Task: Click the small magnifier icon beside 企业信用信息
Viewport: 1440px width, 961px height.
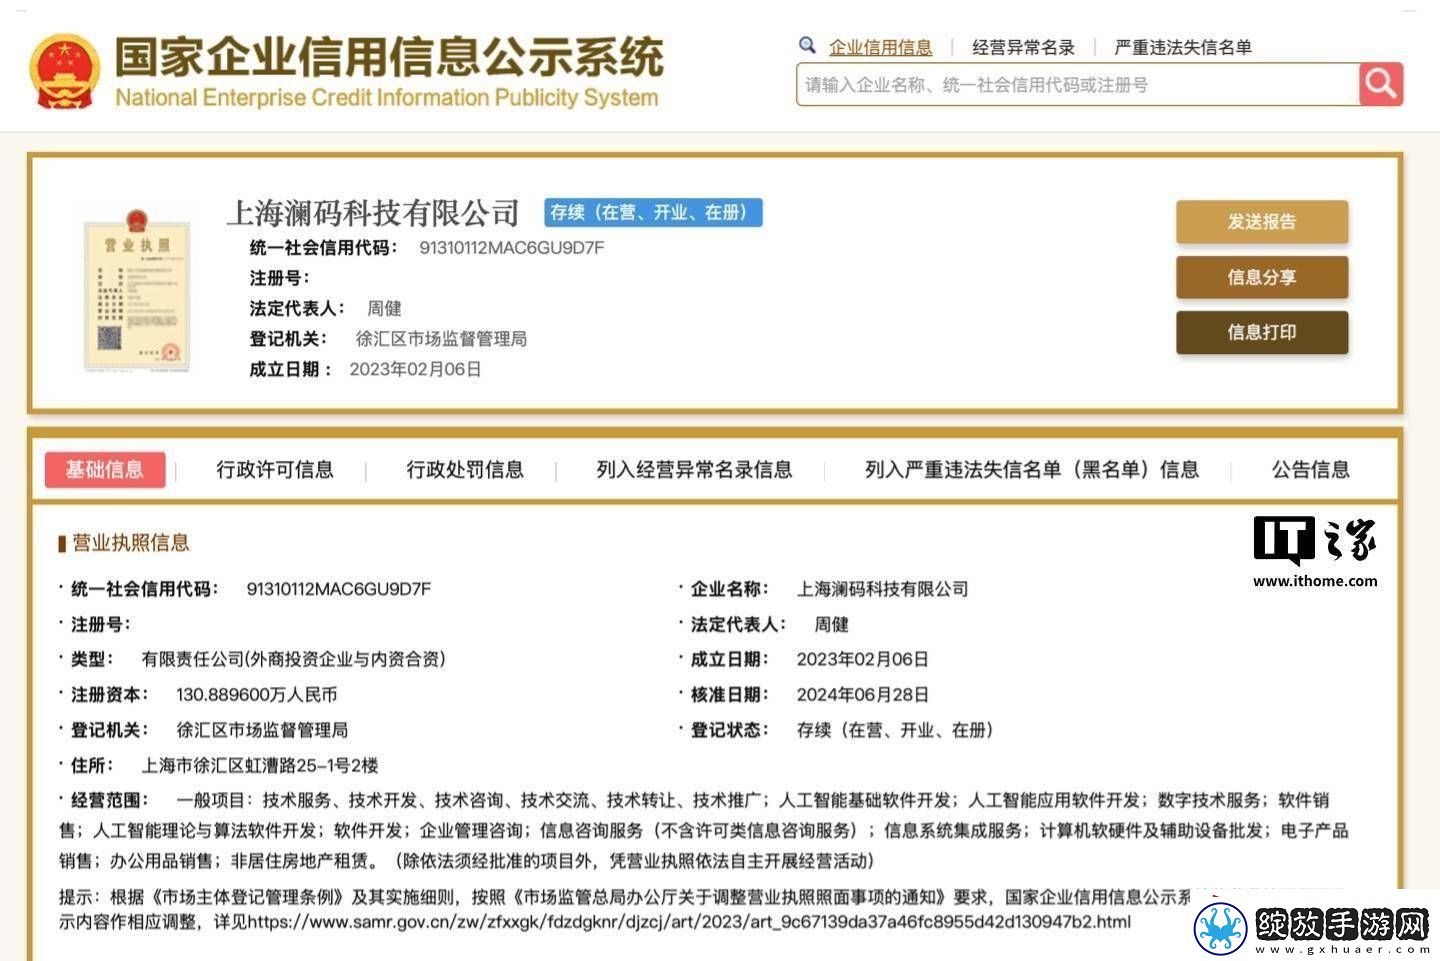Action: point(807,45)
